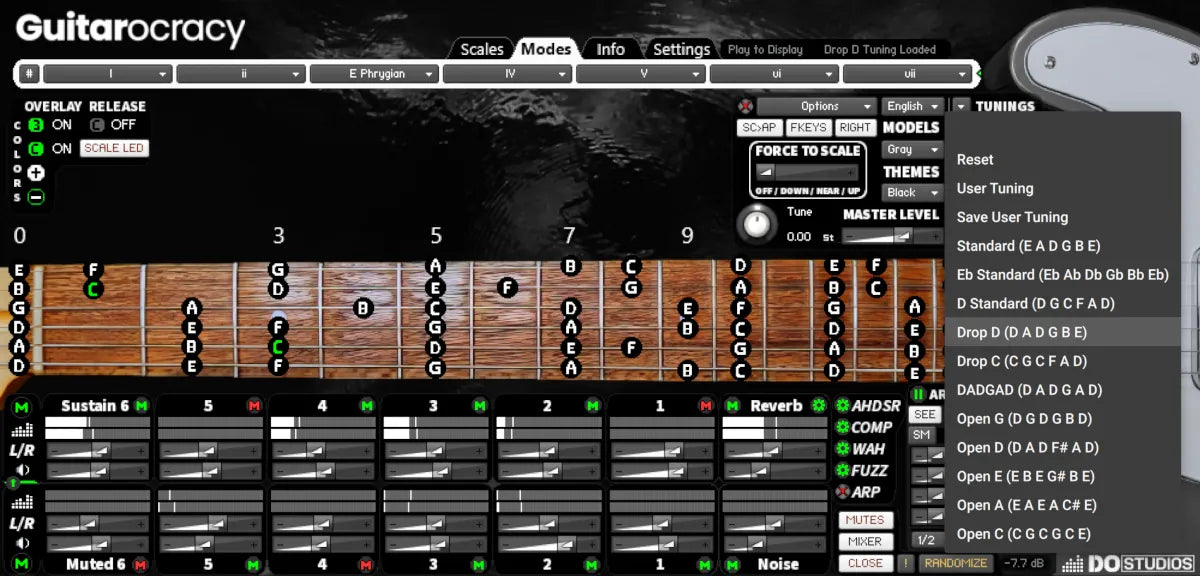Toggle red mute on Sustain string 5
This screenshot has width=1200, height=576.
254,405
